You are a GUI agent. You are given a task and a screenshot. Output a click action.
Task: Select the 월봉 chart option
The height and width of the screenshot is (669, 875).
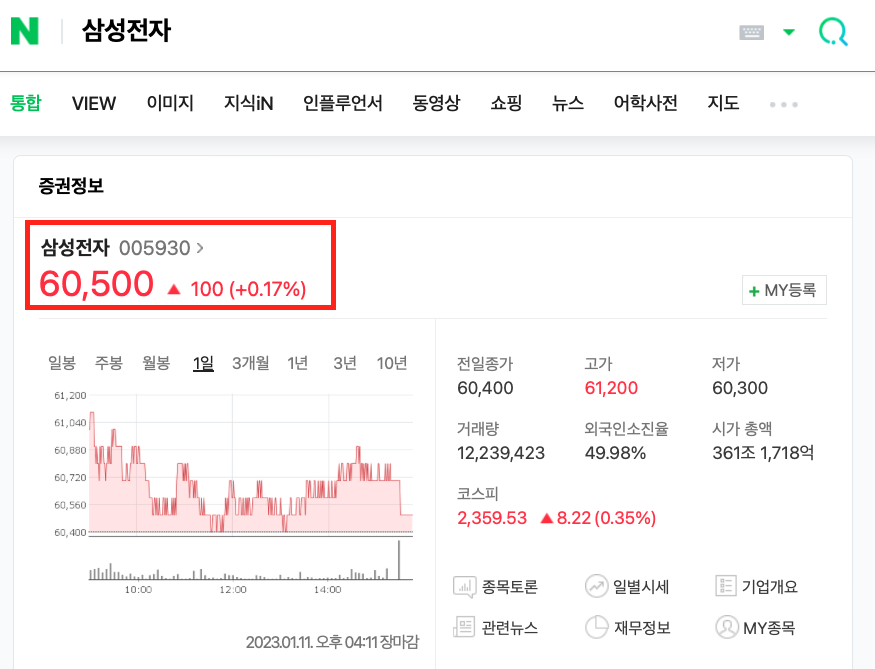[x=156, y=363]
